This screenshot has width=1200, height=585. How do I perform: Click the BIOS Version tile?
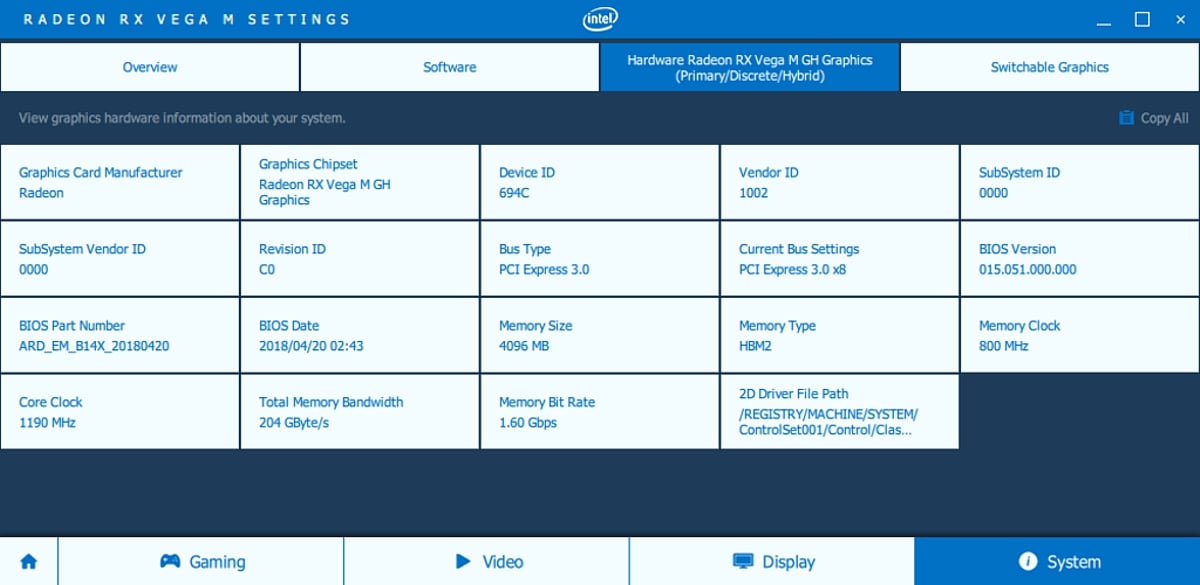[x=1080, y=259]
